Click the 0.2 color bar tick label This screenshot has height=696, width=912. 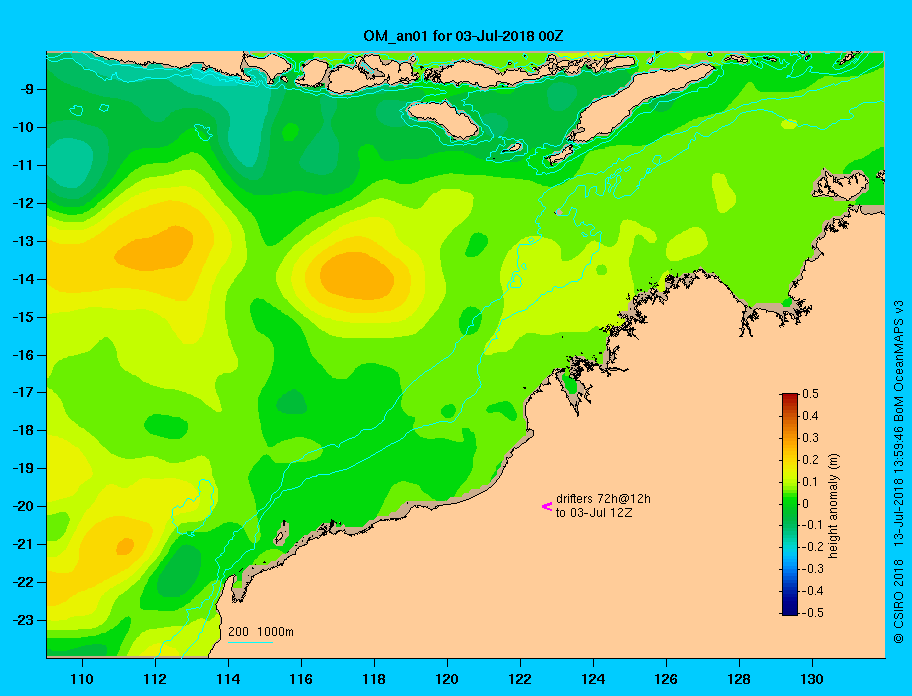point(810,459)
